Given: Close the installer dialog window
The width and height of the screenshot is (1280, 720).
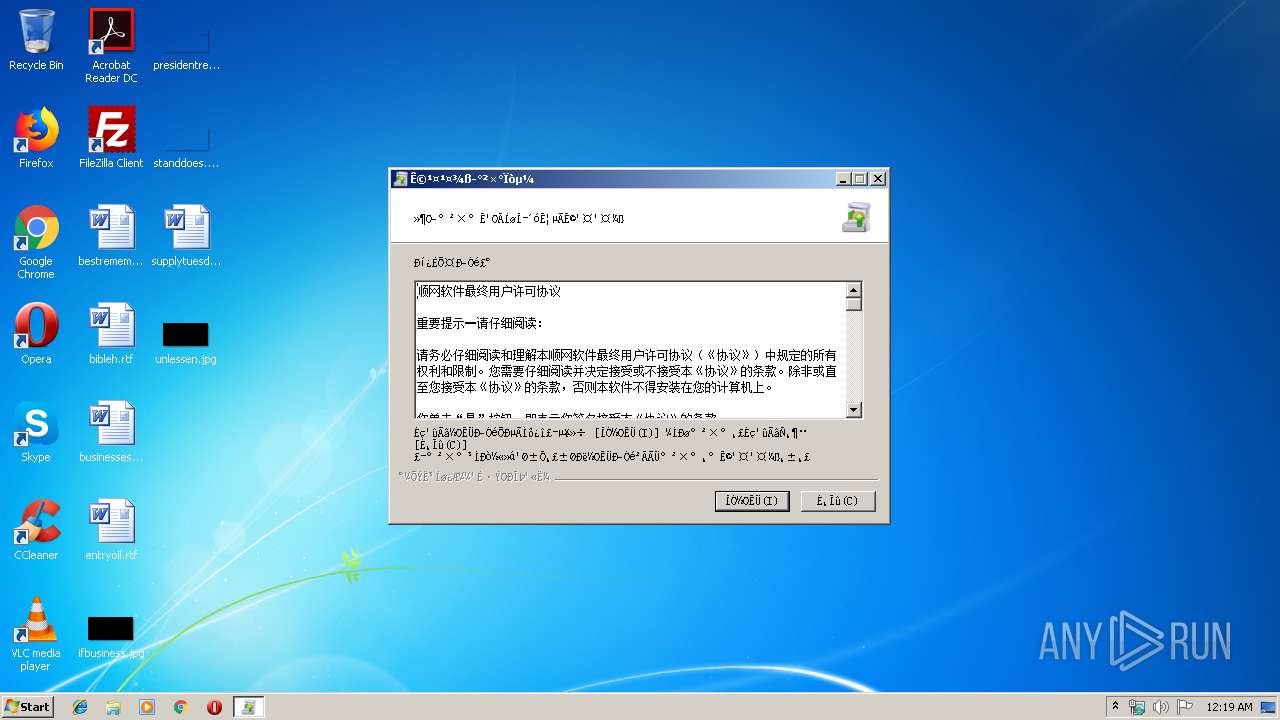Looking at the screenshot, I should pos(878,179).
